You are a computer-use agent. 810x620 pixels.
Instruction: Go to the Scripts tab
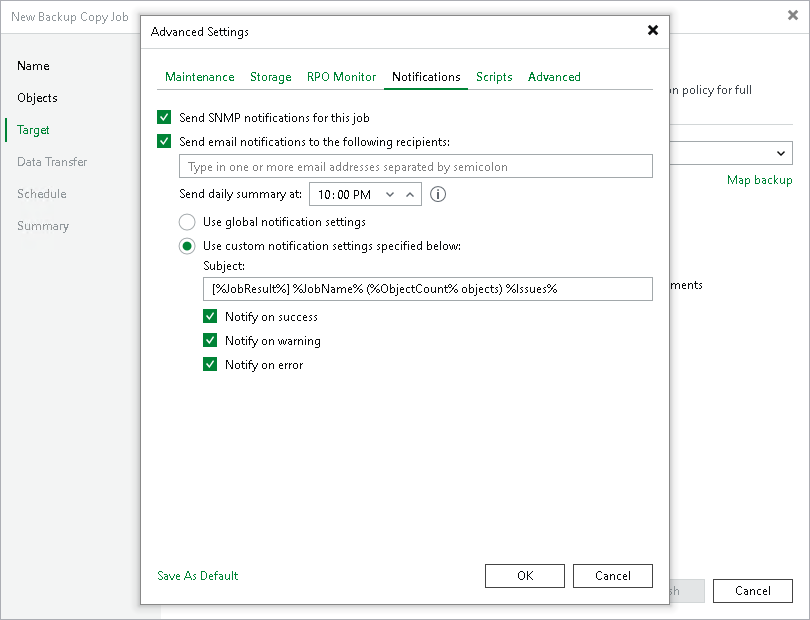tap(494, 77)
